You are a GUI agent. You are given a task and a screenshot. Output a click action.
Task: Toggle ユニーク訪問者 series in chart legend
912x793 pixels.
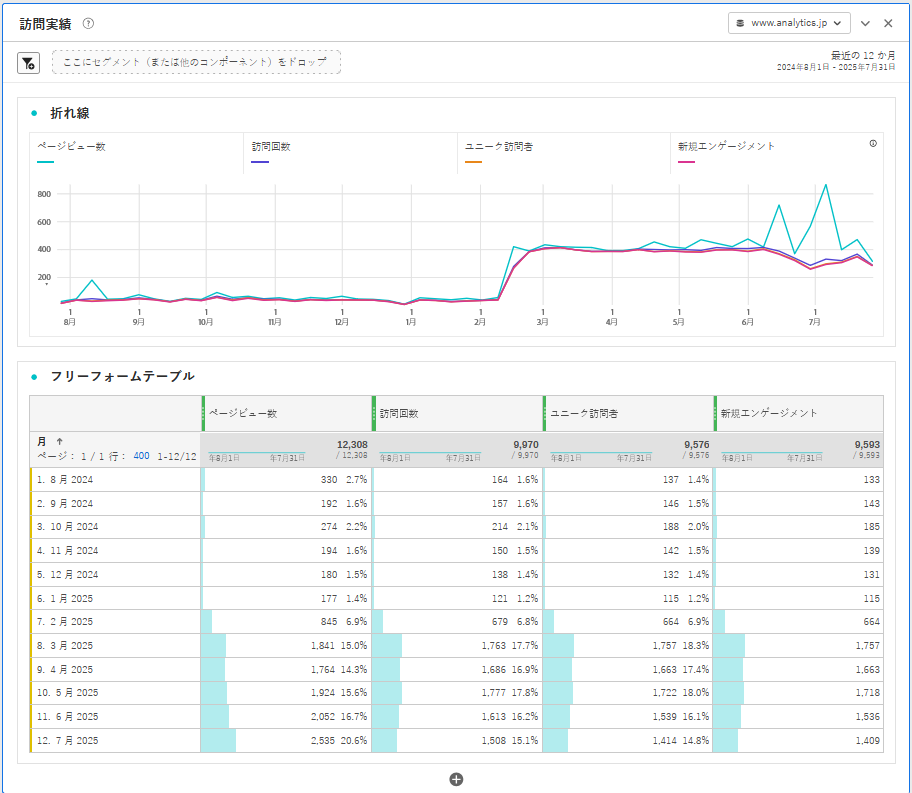pyautogui.click(x=499, y=147)
